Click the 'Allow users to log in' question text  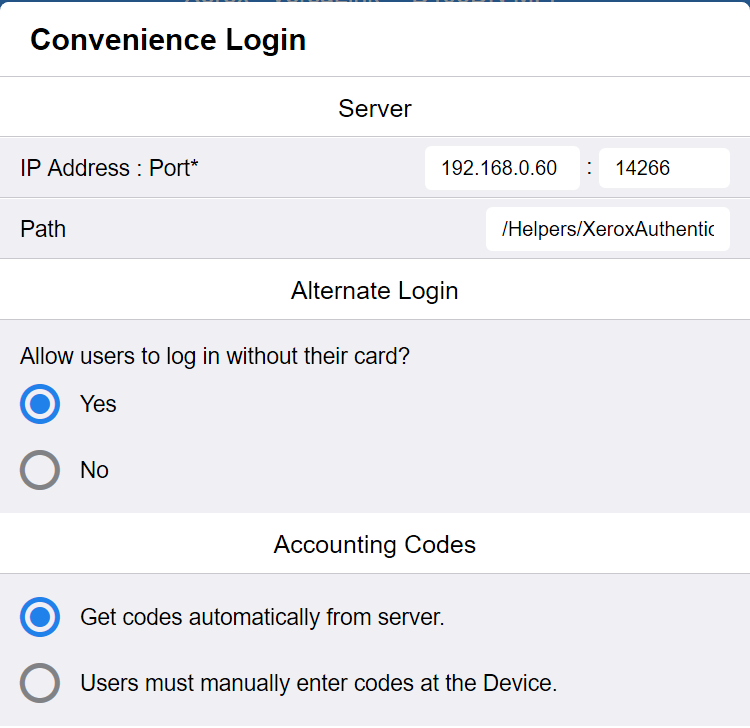click(x=215, y=356)
